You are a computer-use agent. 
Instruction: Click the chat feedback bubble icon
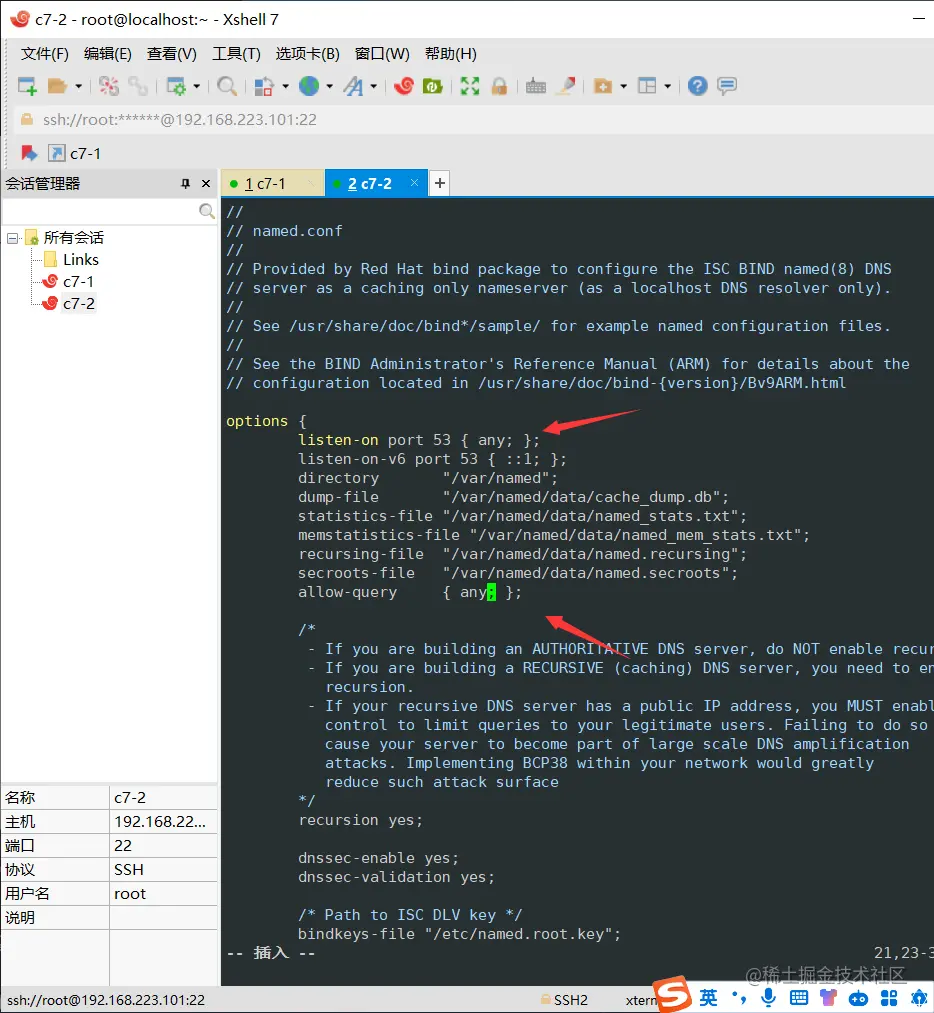(x=727, y=86)
